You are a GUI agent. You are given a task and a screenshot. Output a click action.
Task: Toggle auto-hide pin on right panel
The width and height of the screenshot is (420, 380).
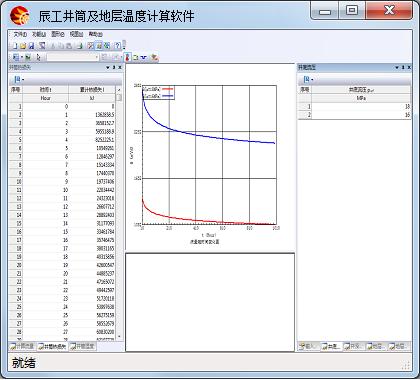click(x=403, y=67)
